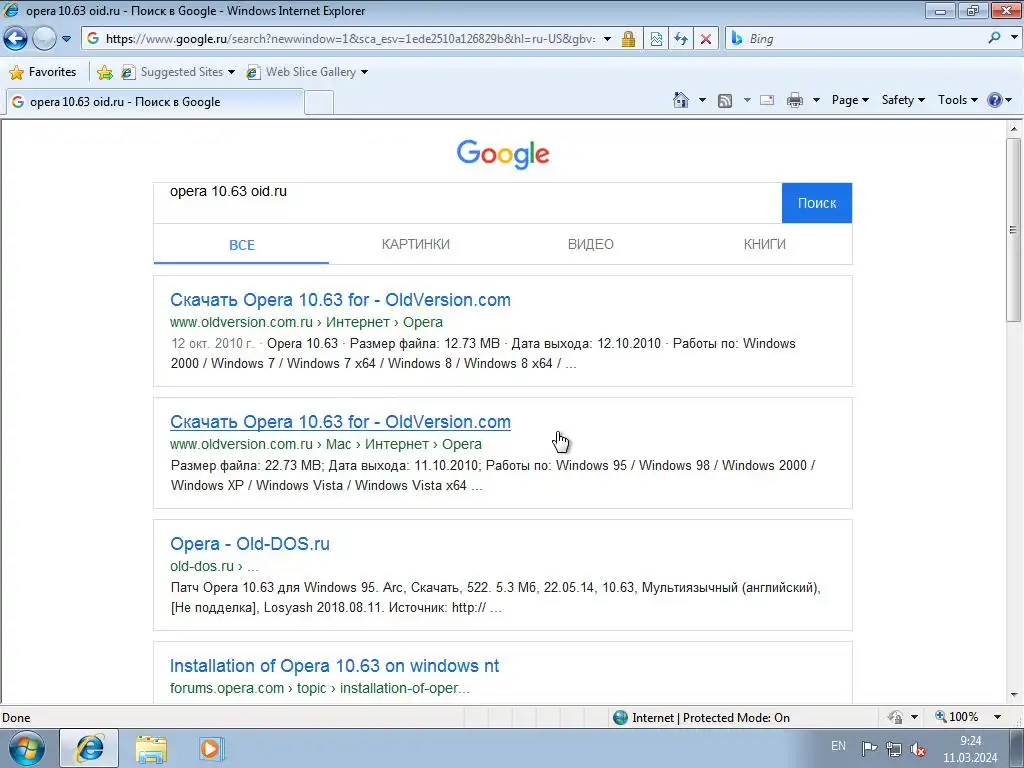Expand the address bar autocomplete dropdown arrow

coord(607,39)
